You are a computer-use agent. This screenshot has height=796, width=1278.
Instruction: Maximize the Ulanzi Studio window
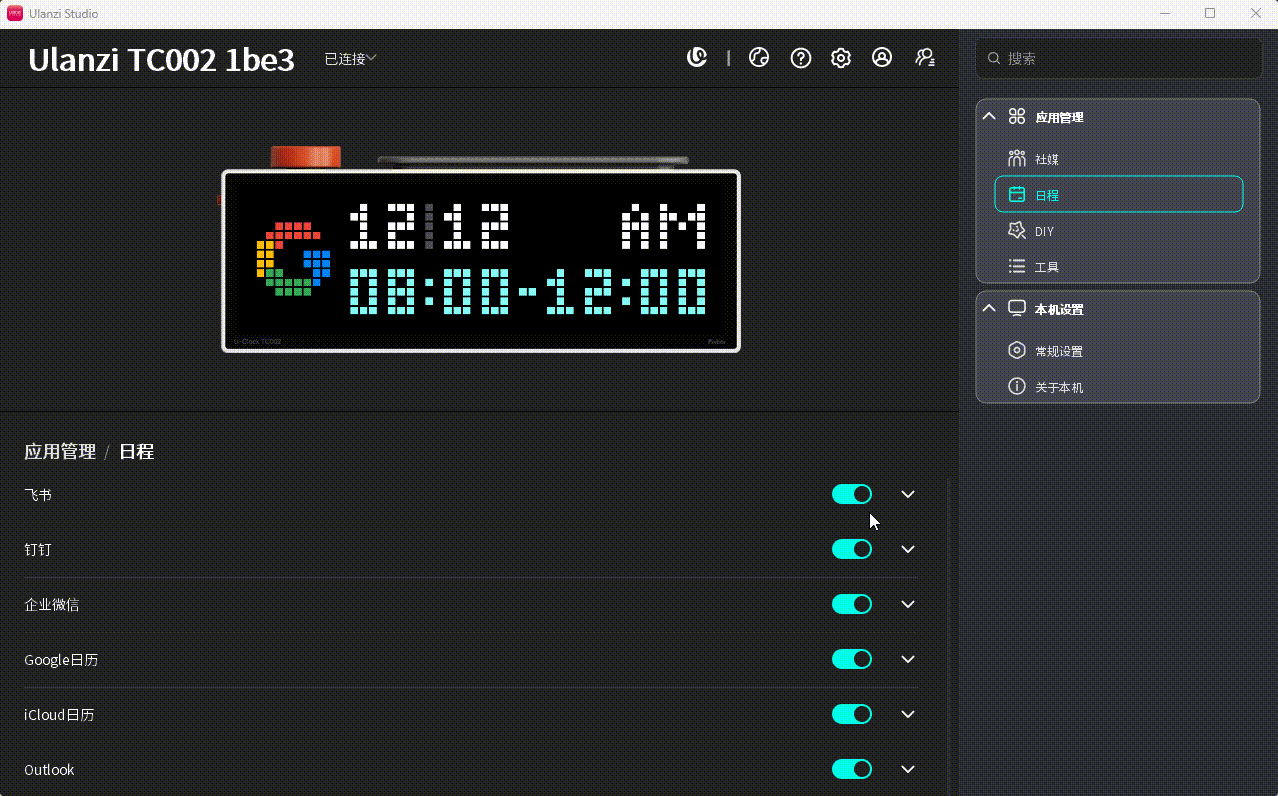(x=1210, y=13)
